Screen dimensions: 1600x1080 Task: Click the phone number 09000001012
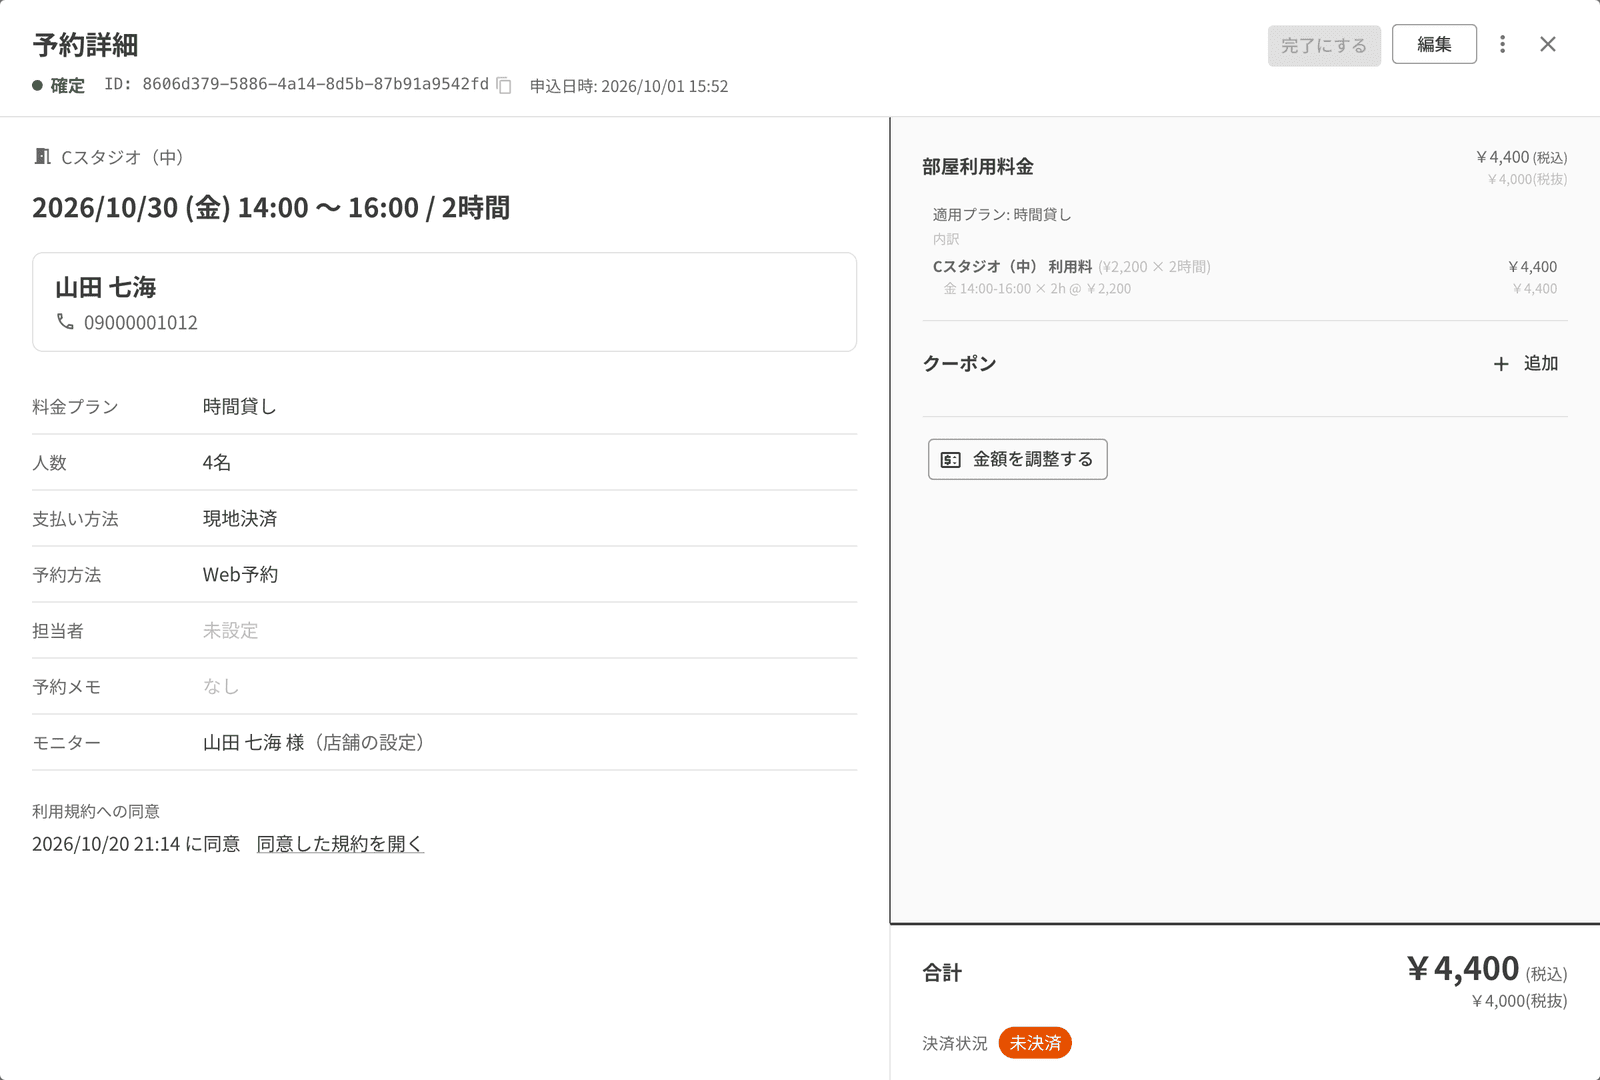(141, 323)
